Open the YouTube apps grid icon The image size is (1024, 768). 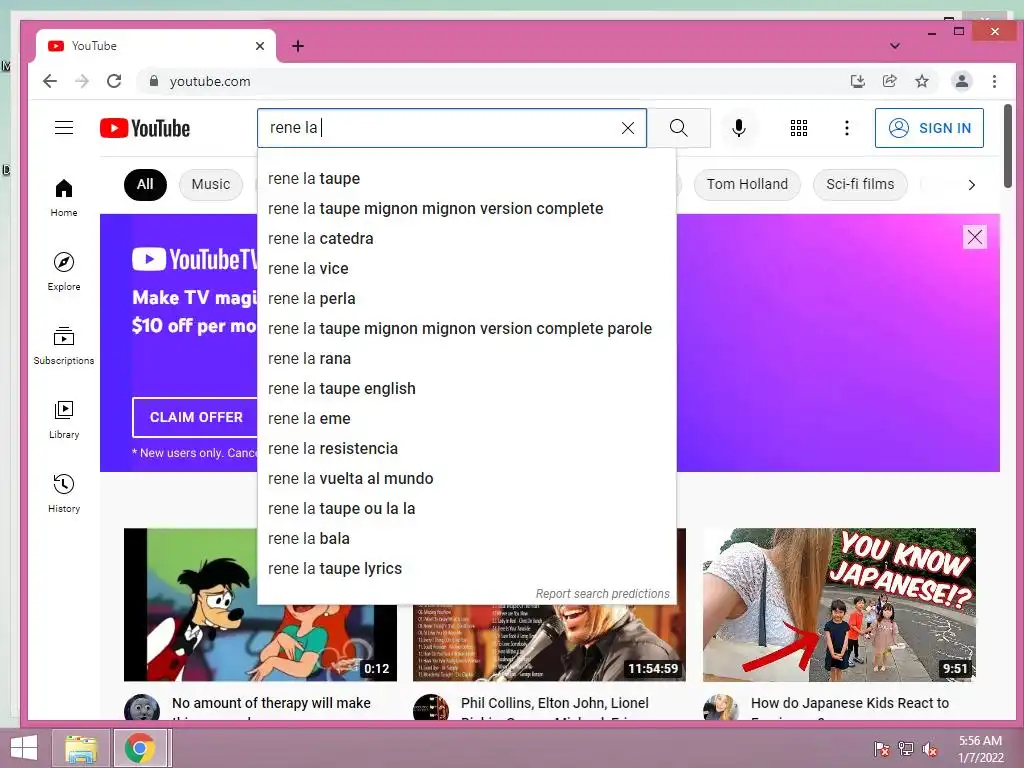(x=799, y=128)
